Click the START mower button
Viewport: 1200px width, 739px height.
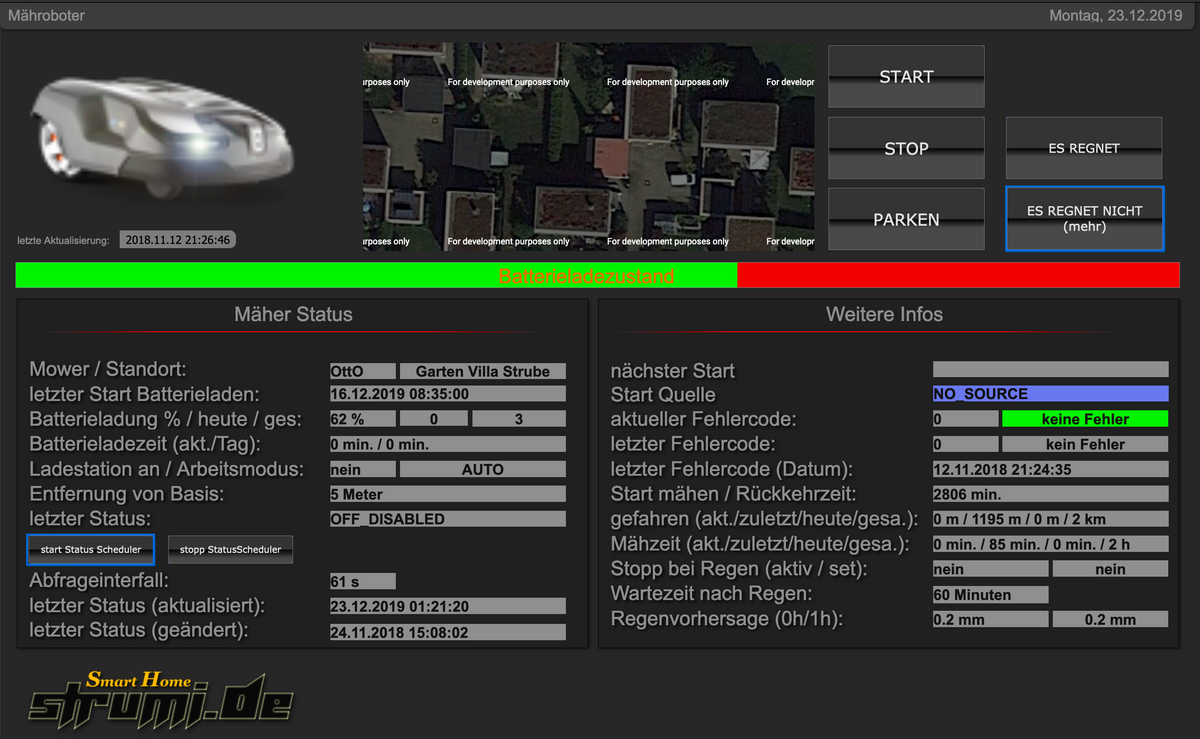pyautogui.click(x=906, y=76)
